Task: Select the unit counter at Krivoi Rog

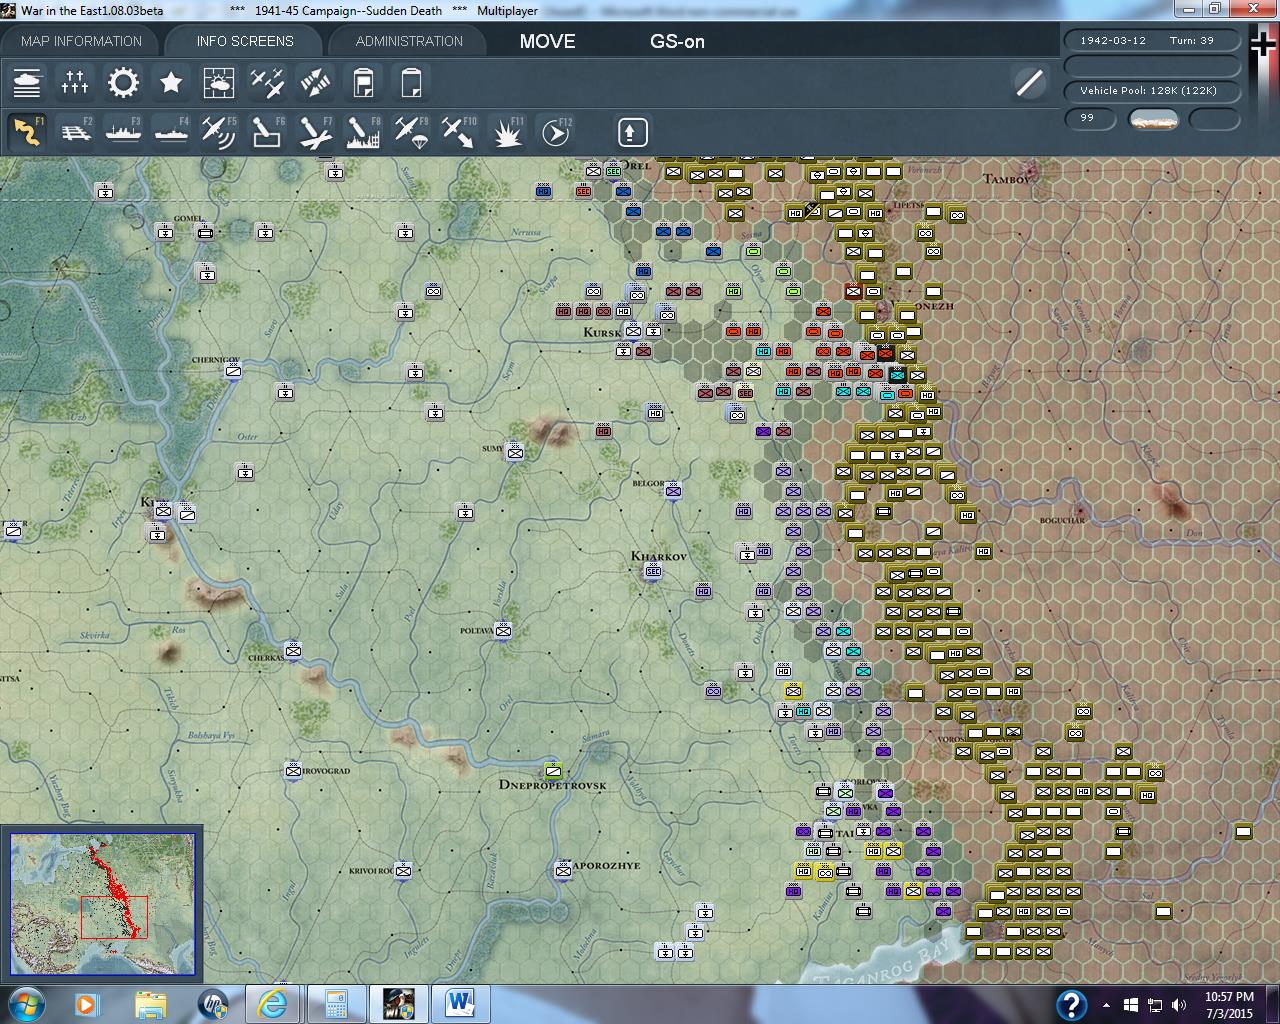Action: 403,870
